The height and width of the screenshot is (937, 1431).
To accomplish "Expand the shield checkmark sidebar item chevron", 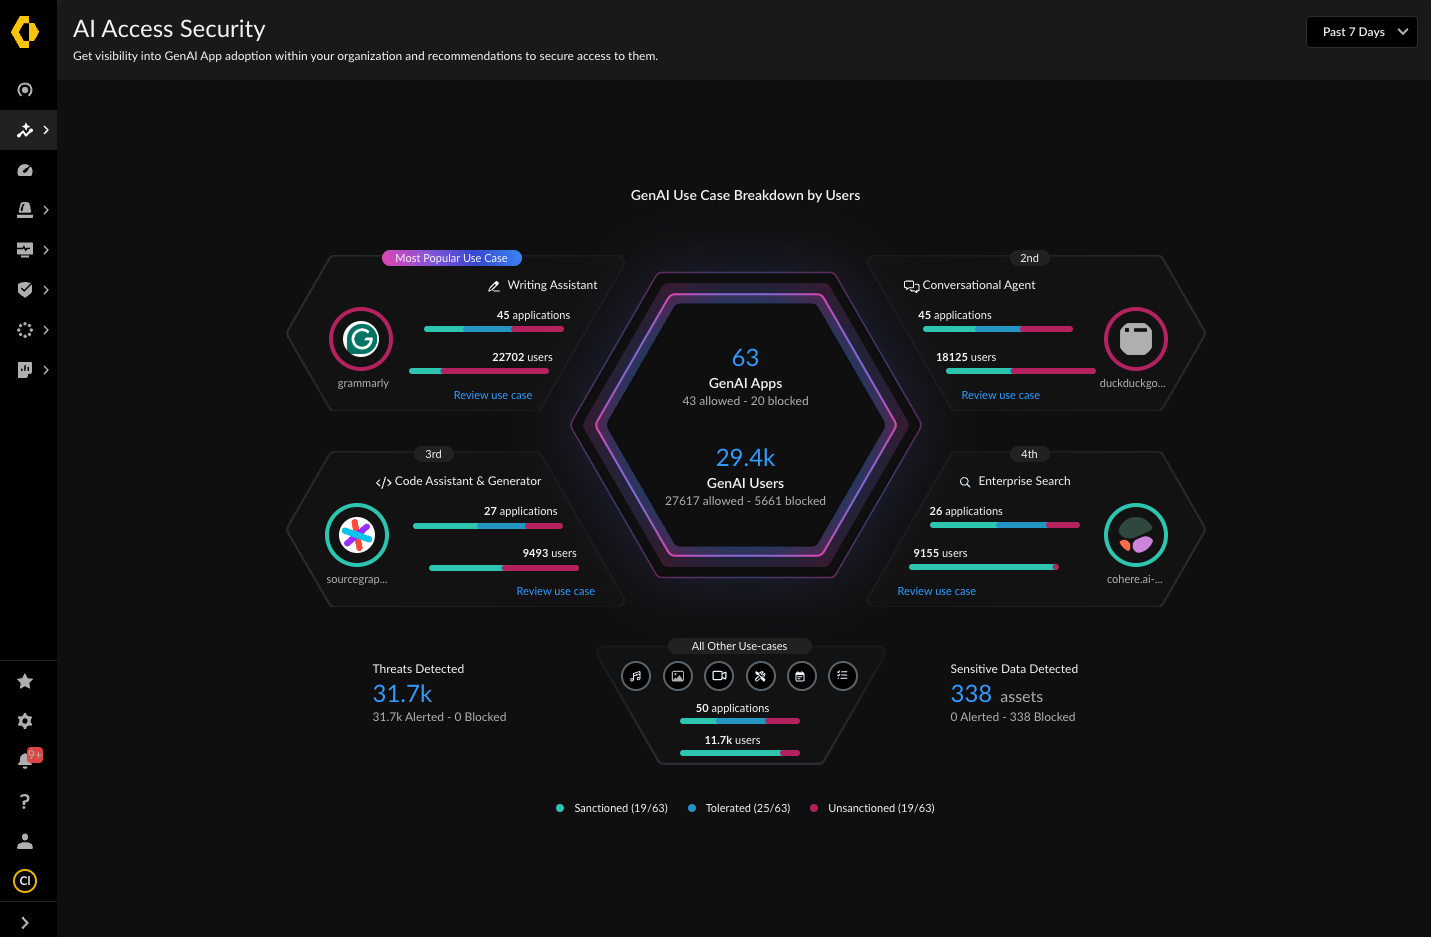I will (x=46, y=290).
